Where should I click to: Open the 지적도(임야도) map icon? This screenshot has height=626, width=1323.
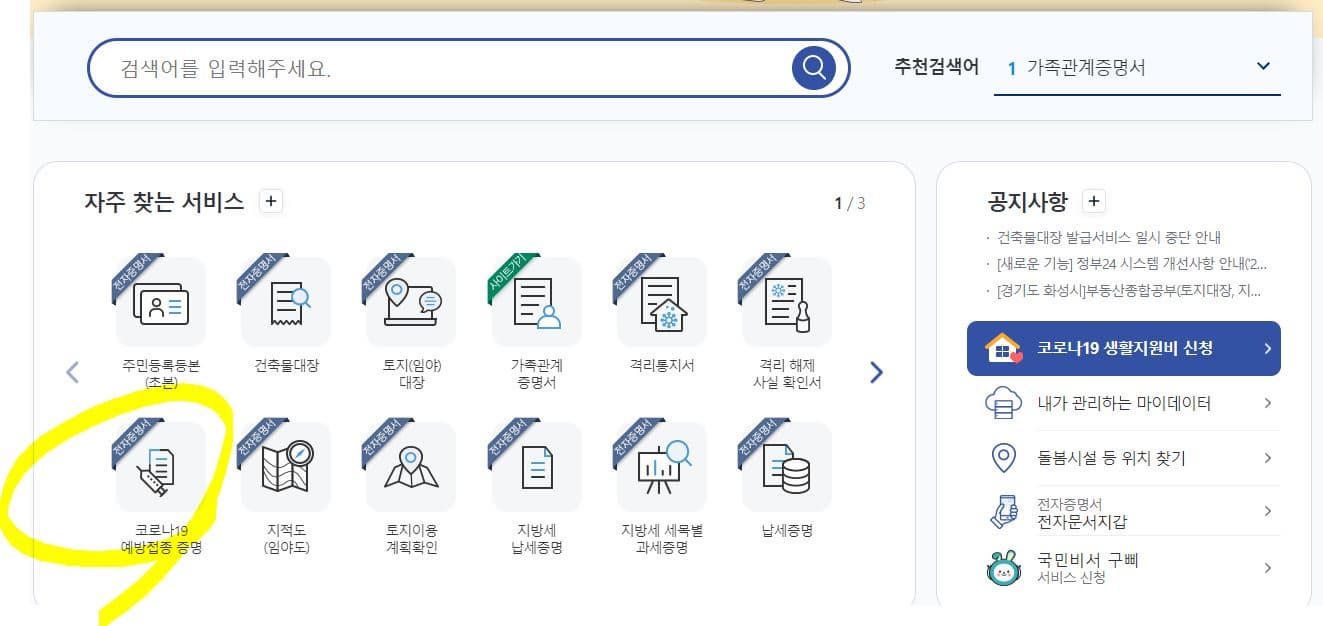[x=286, y=467]
